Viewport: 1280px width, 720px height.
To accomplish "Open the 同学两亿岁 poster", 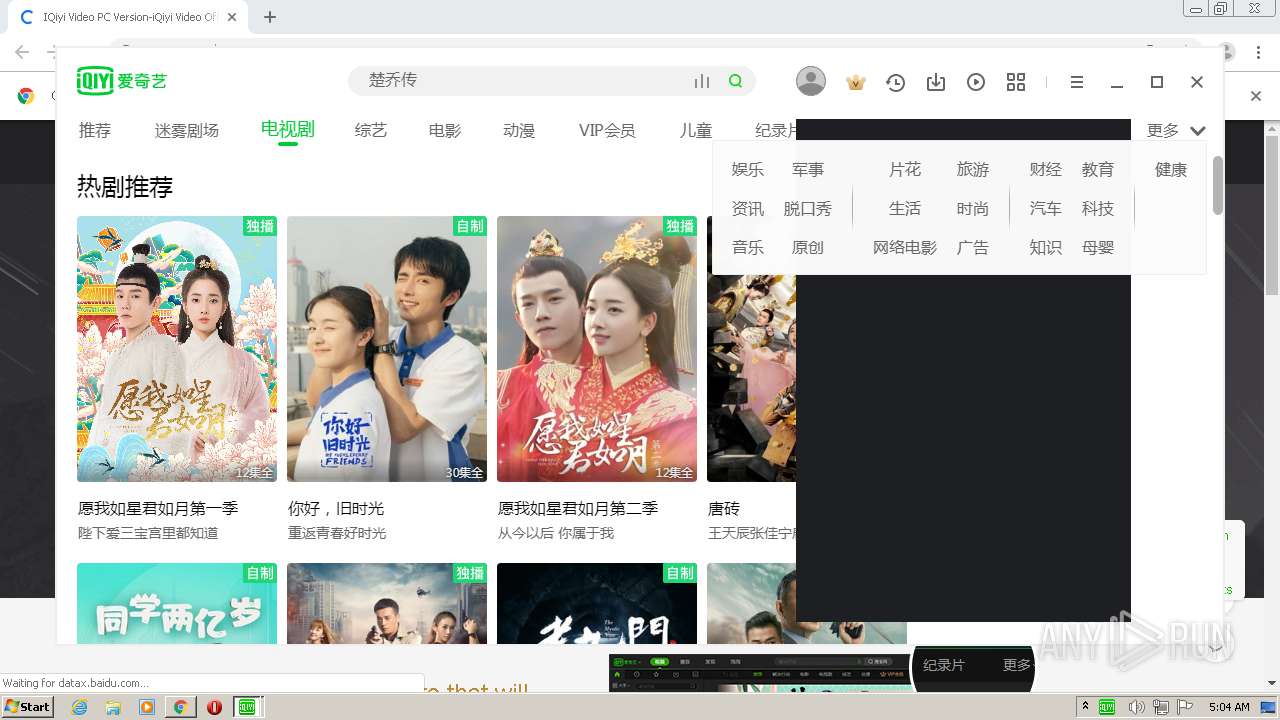I will pyautogui.click(x=177, y=603).
